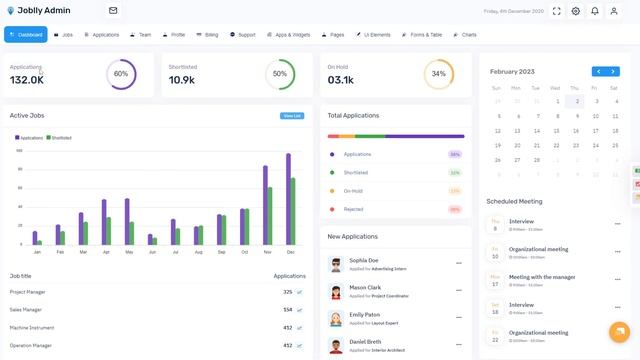The height and width of the screenshot is (360, 640).
Task: Click trend icon beside Sales Manager
Action: pos(300,310)
